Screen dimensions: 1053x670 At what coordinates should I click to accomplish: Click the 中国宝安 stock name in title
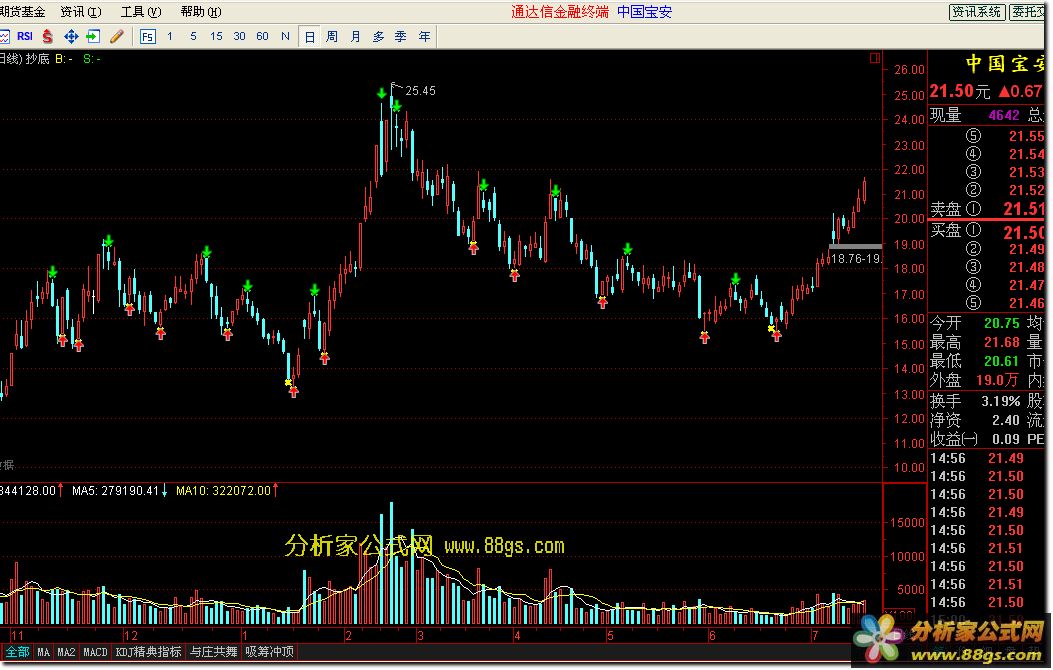(644, 11)
